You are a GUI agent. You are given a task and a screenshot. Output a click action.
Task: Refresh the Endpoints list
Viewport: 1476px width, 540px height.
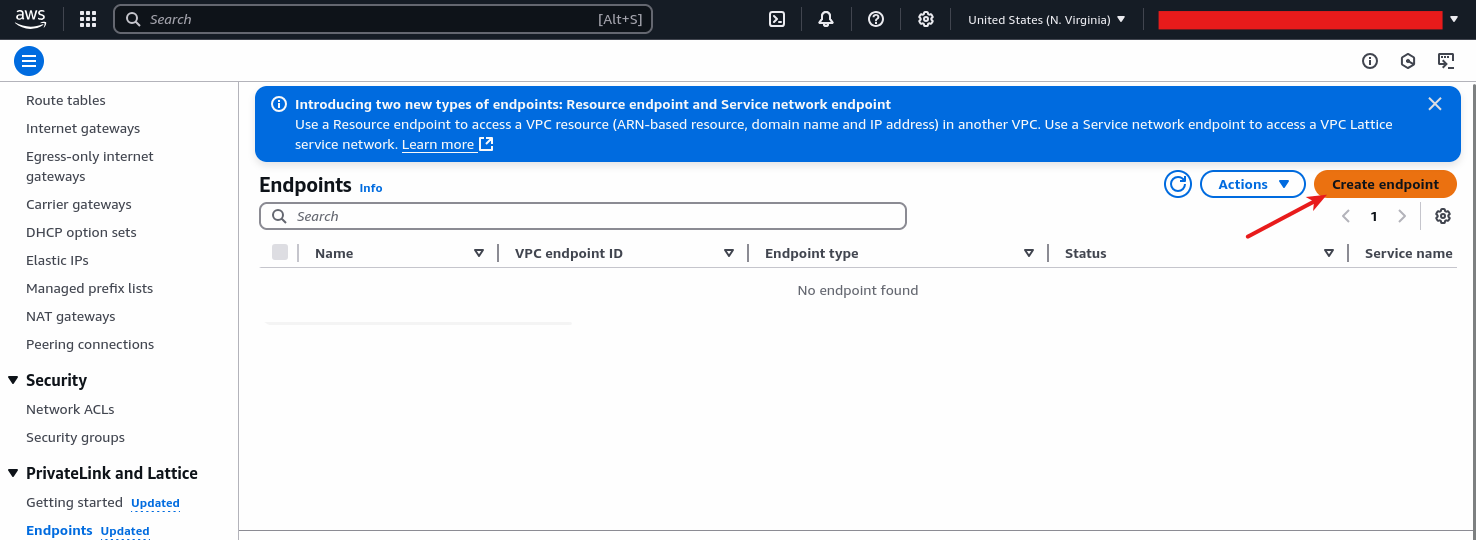(1178, 184)
